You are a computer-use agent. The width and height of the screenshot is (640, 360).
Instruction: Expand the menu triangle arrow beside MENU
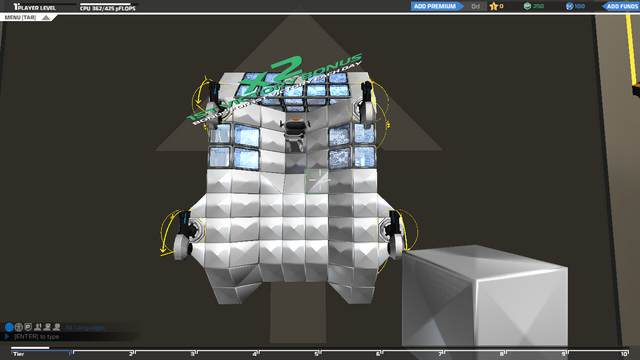[x=46, y=18]
